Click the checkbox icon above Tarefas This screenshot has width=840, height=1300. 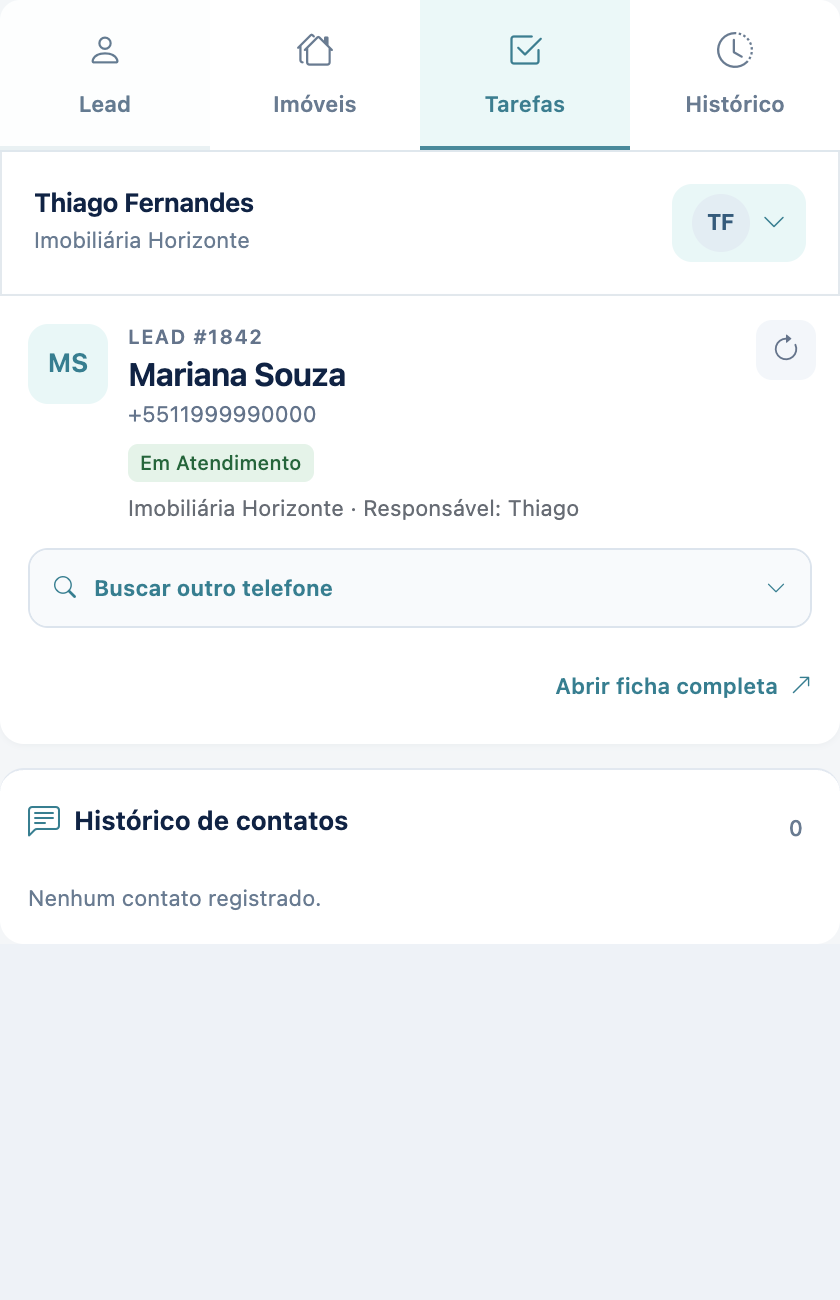[525, 49]
